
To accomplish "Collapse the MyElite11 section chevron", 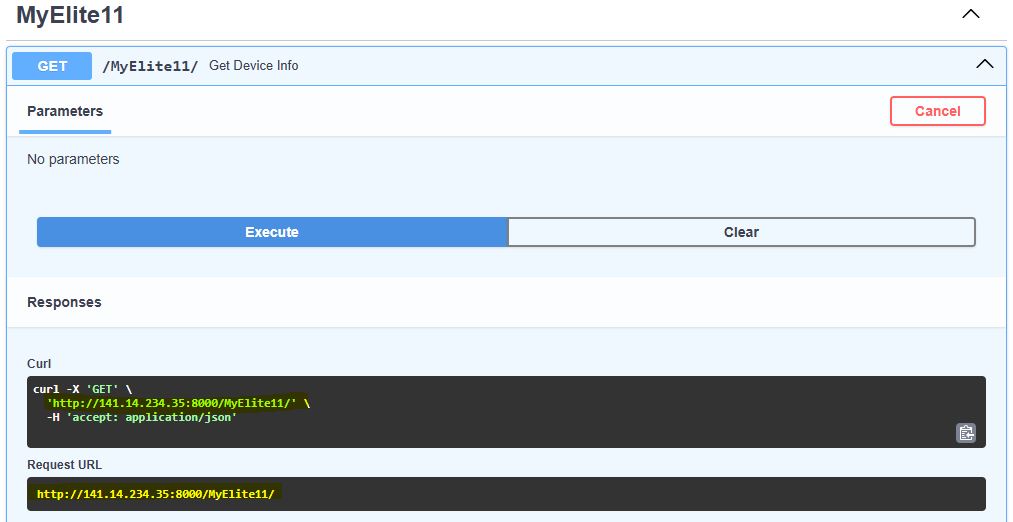I will click(x=971, y=14).
